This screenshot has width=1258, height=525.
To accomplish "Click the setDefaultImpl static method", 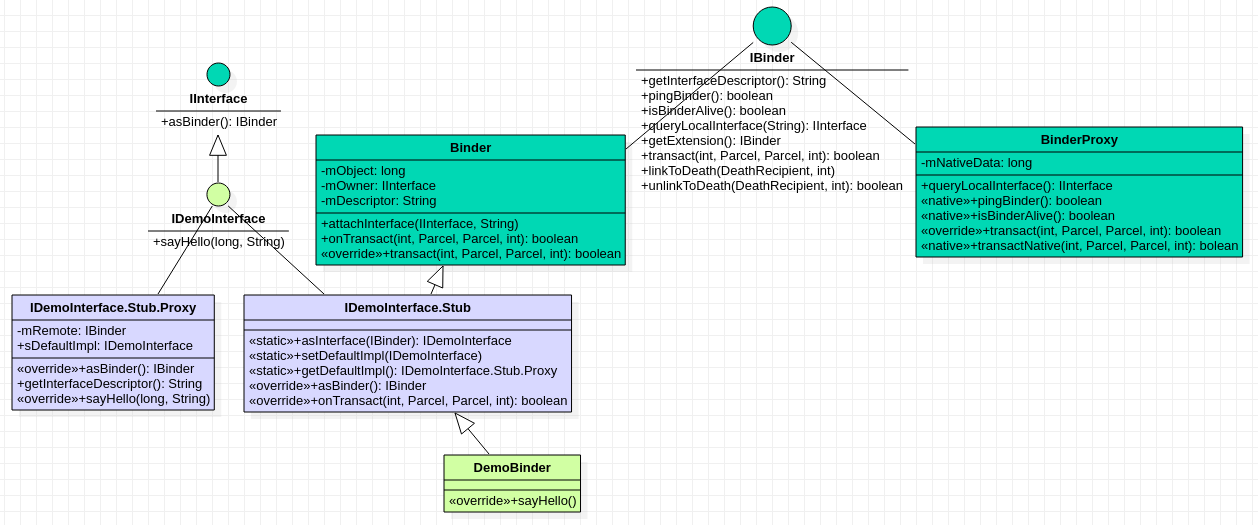I will click(365, 356).
